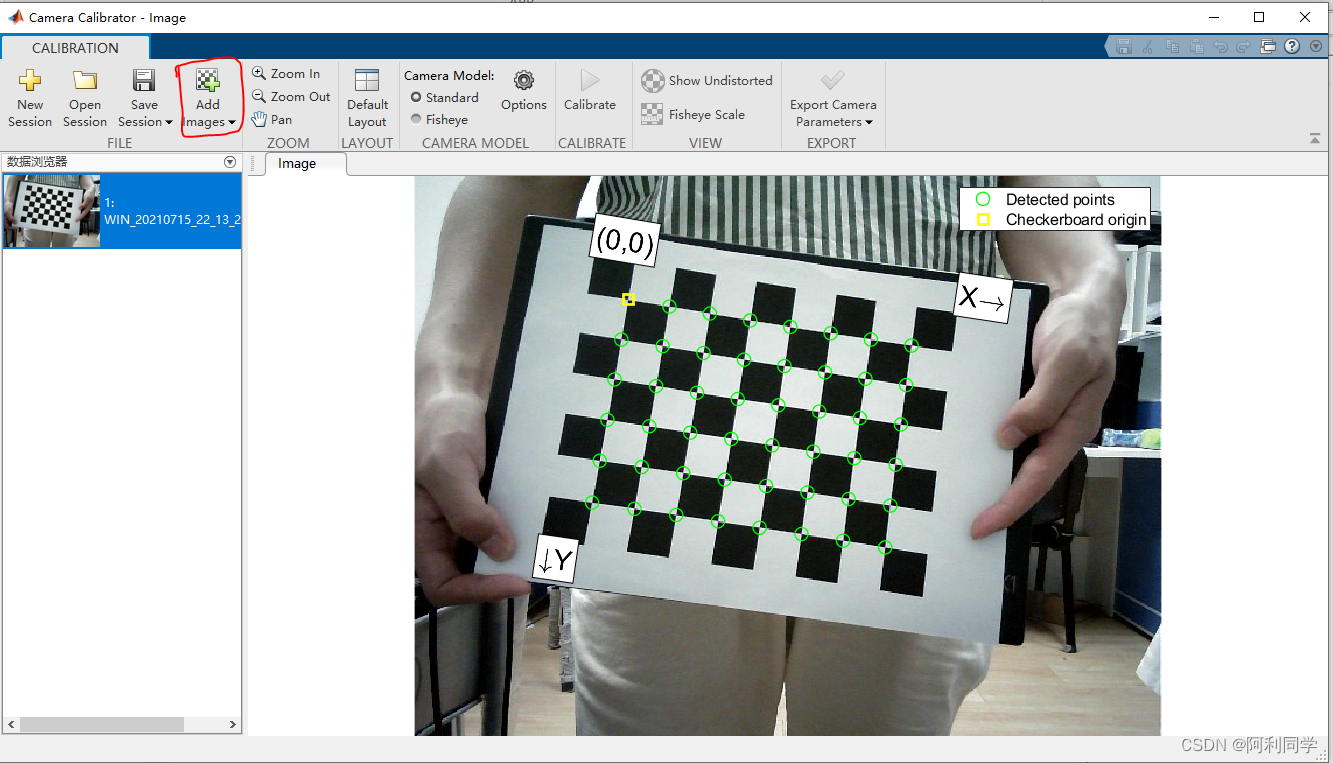
Task: Open help with the question mark
Action: coord(1292,46)
